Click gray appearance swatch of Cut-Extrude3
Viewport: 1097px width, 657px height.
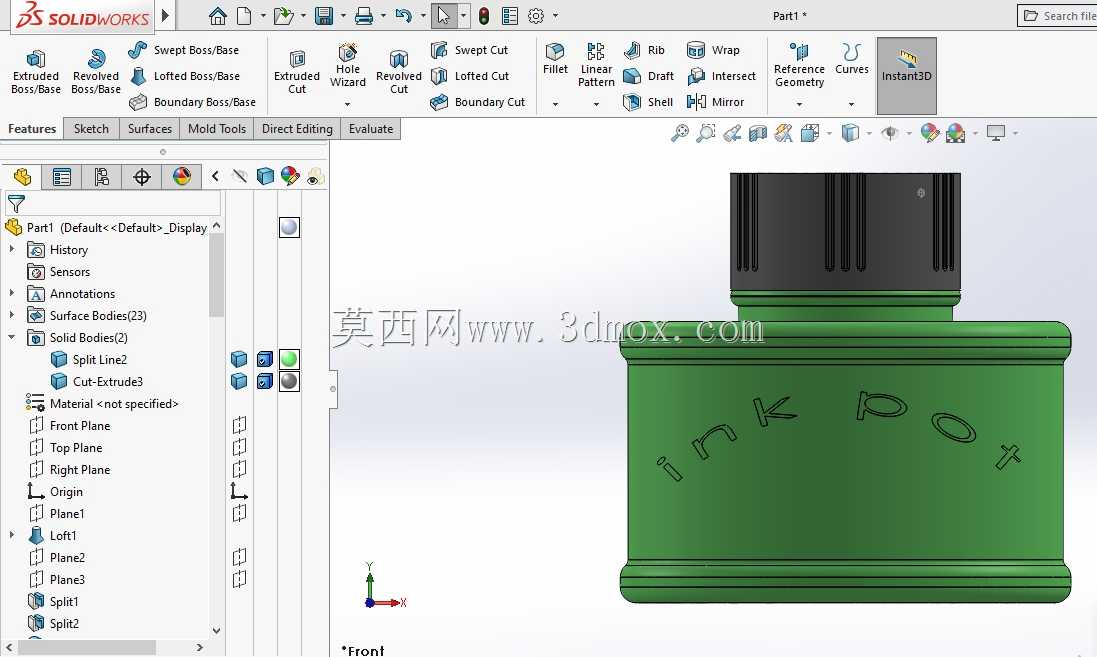tap(289, 381)
